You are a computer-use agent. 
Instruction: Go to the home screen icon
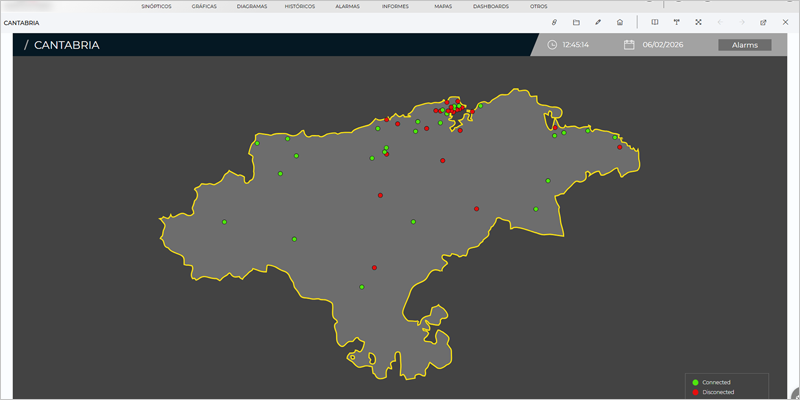click(x=620, y=22)
